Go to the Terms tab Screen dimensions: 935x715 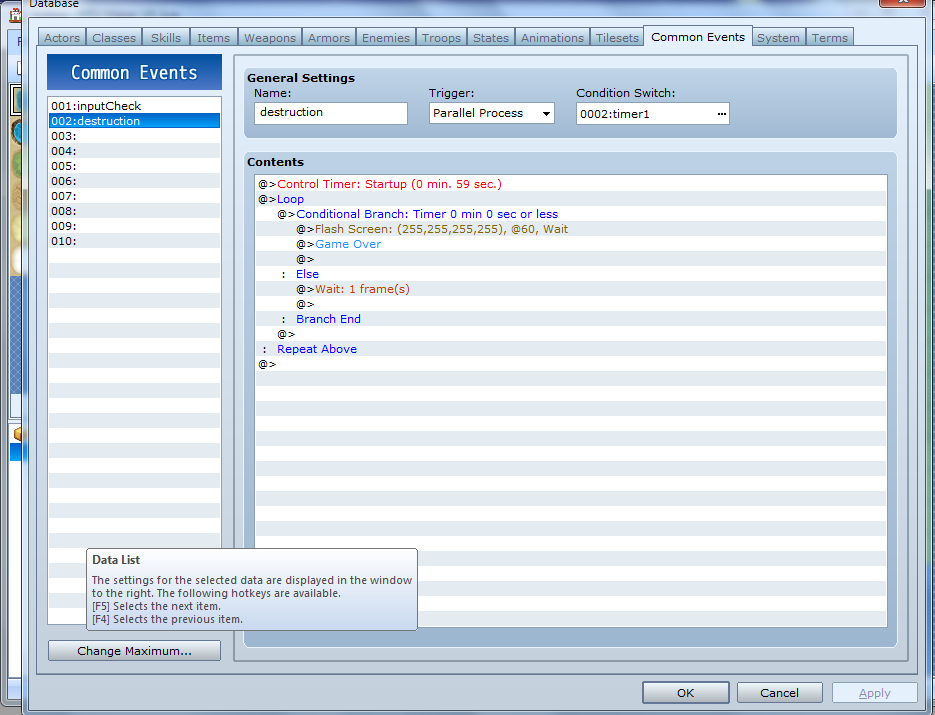tap(829, 38)
